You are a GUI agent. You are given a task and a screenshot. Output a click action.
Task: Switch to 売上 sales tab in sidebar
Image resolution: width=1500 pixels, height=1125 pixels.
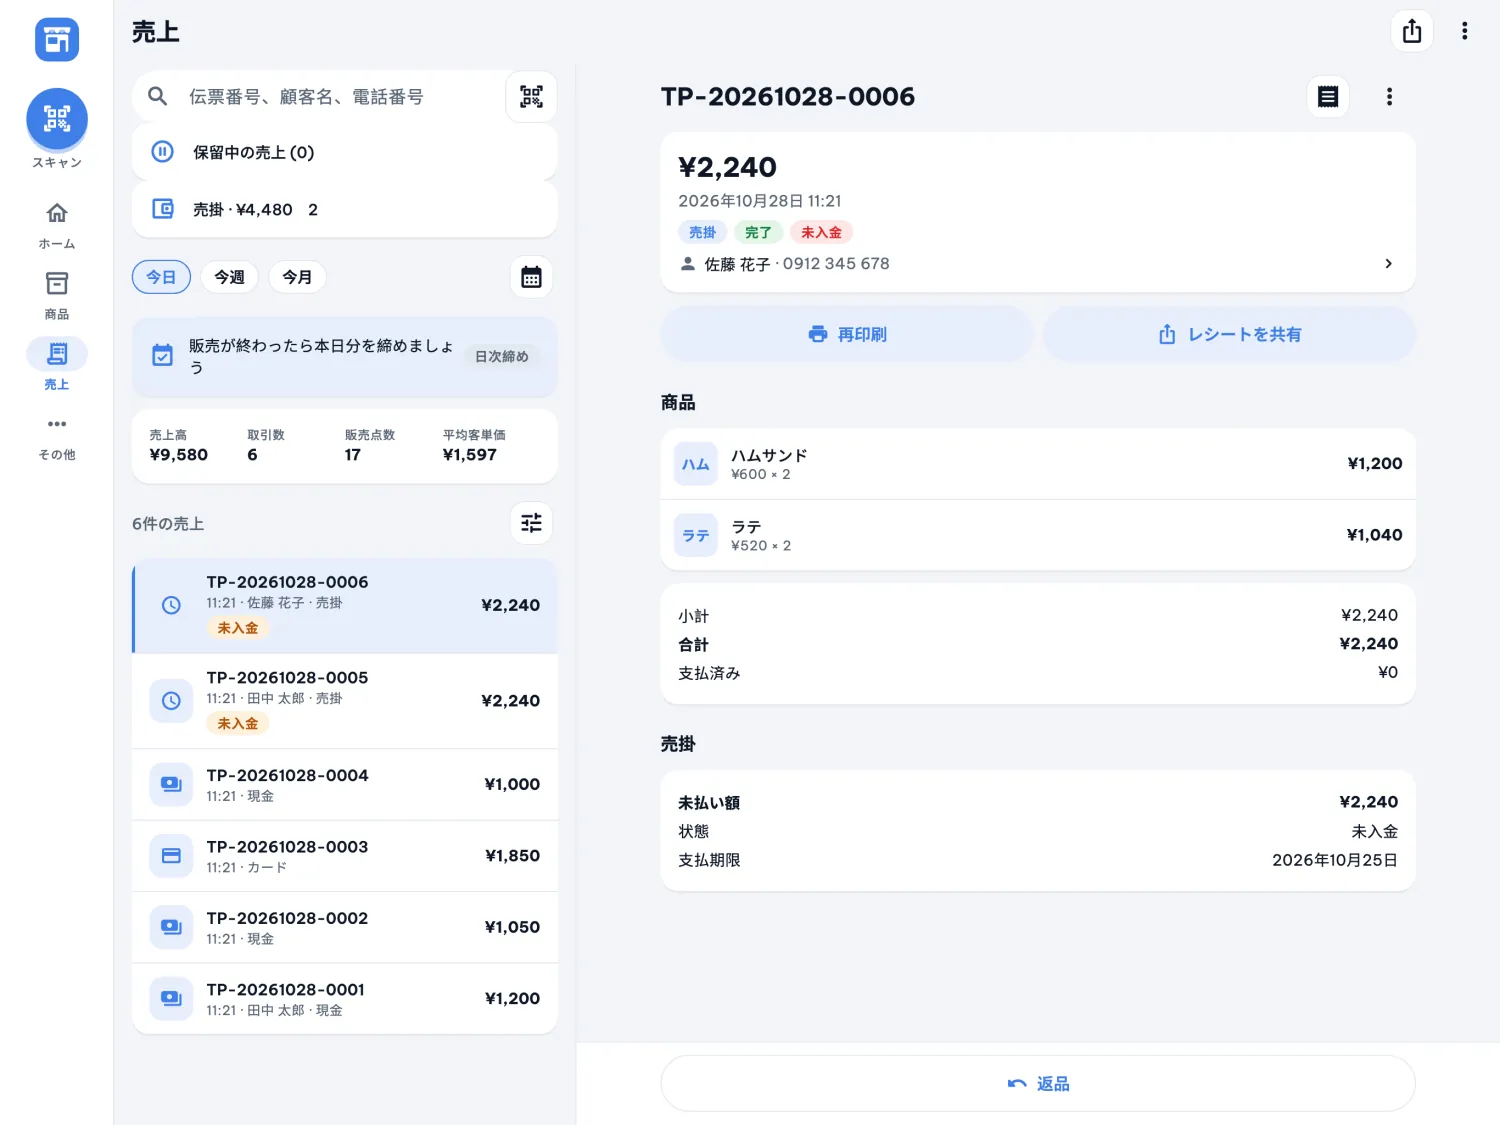57,366
